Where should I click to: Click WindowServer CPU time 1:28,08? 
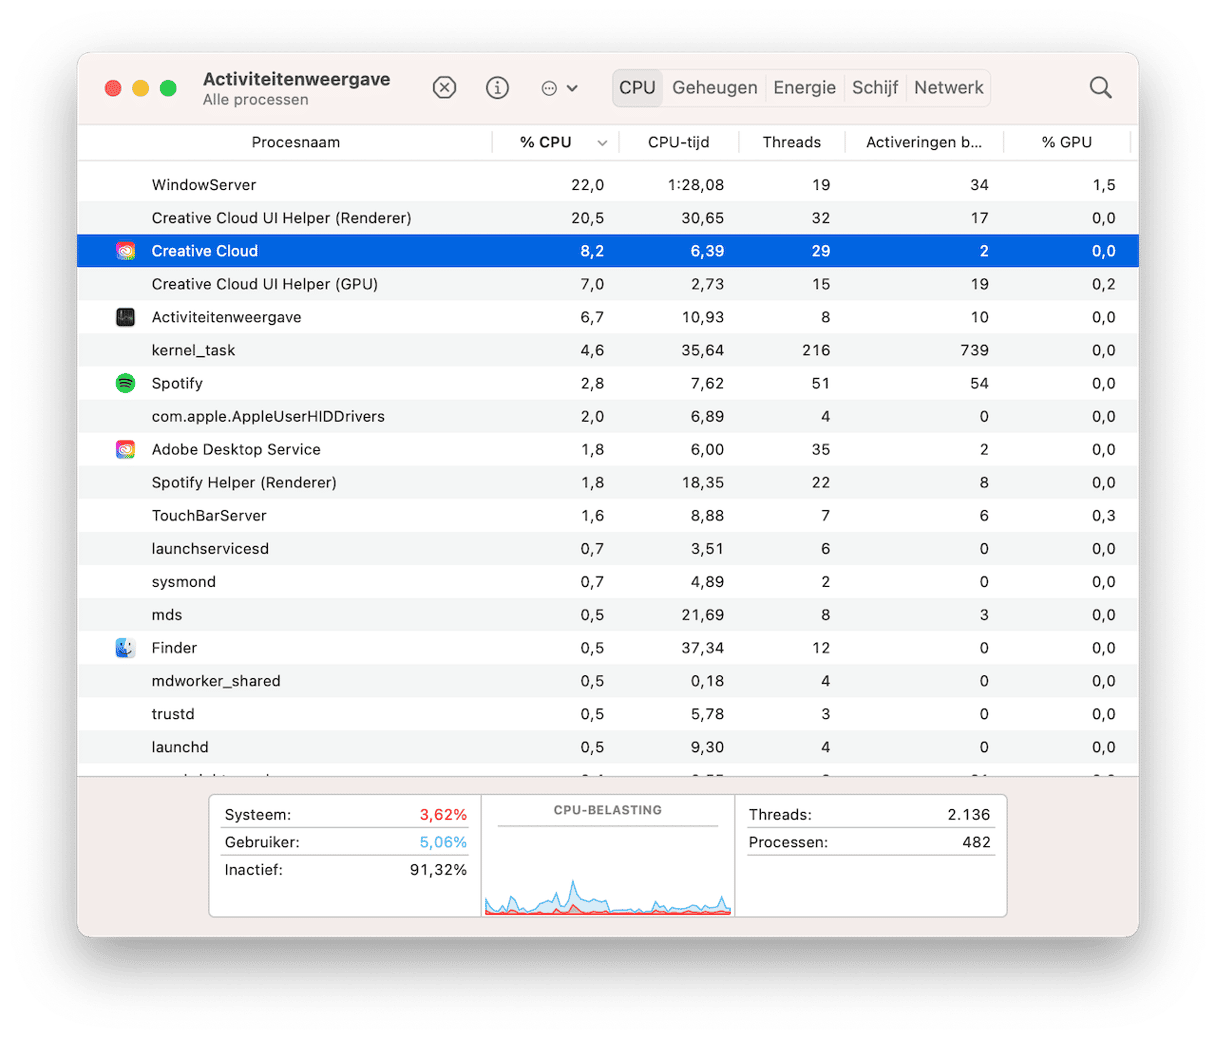pos(696,185)
